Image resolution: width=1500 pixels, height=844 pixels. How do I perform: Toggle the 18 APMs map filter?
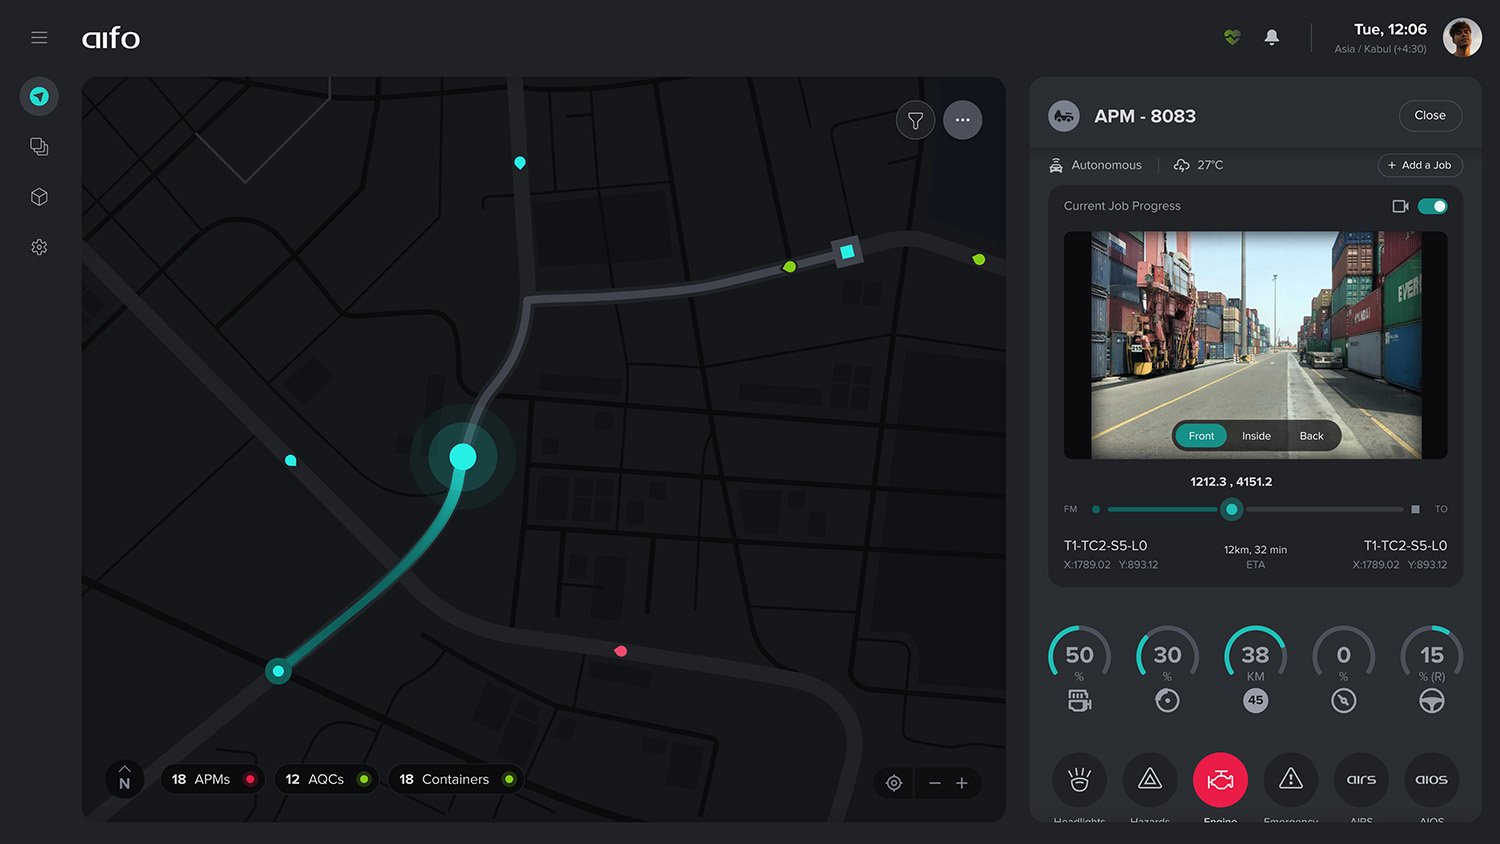213,779
